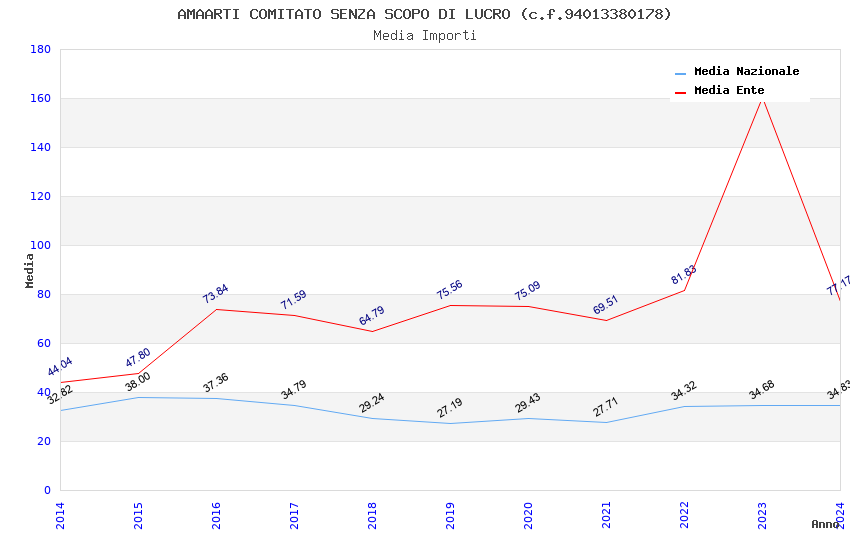Click the 160 y-axis tick label
The image size is (850, 550).
[x=41, y=98]
